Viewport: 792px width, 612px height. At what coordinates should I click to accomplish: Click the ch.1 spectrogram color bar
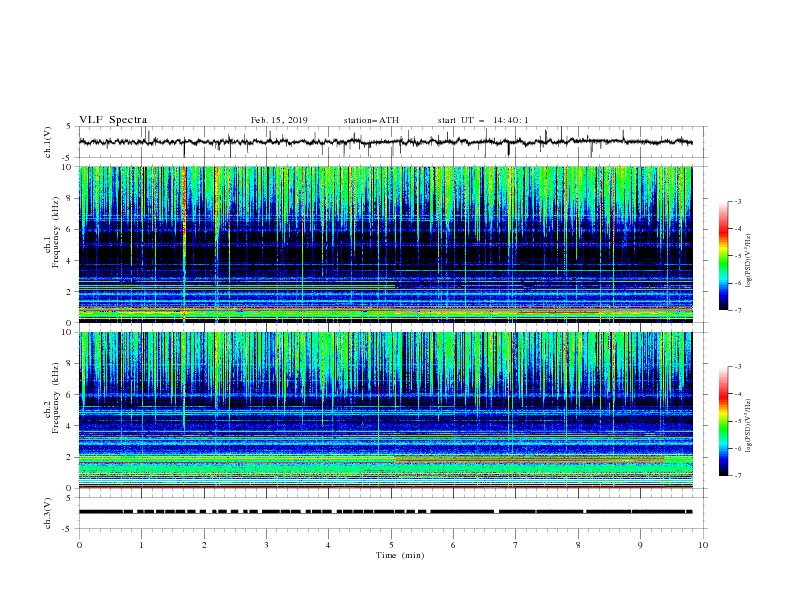point(724,256)
